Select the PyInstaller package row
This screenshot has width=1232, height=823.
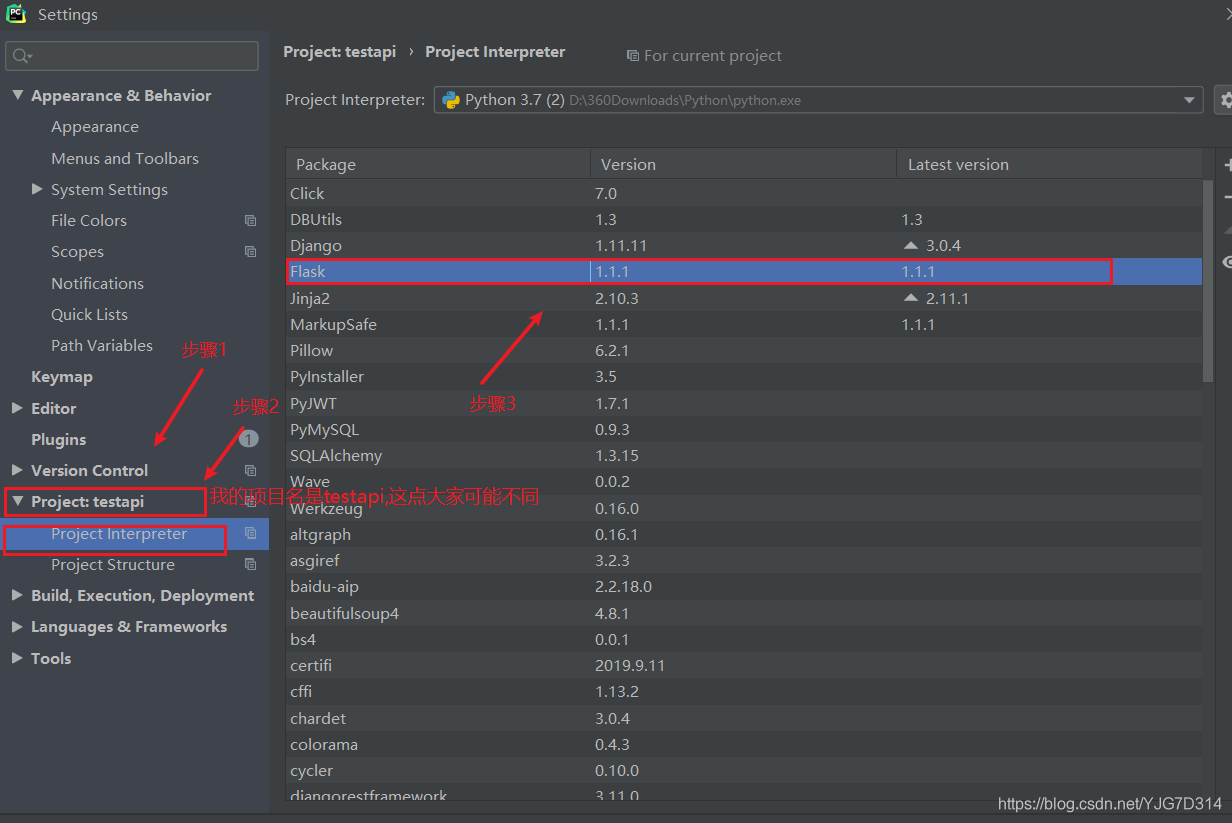click(x=744, y=376)
